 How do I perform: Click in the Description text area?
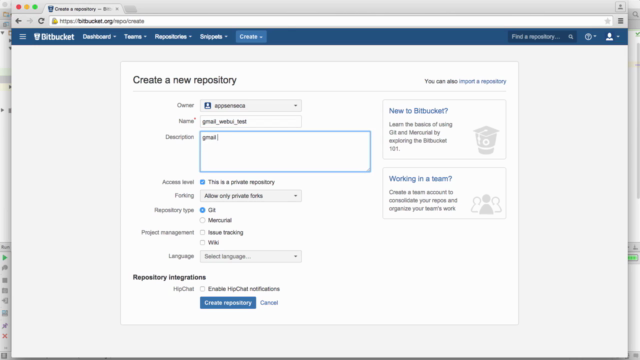[285, 151]
